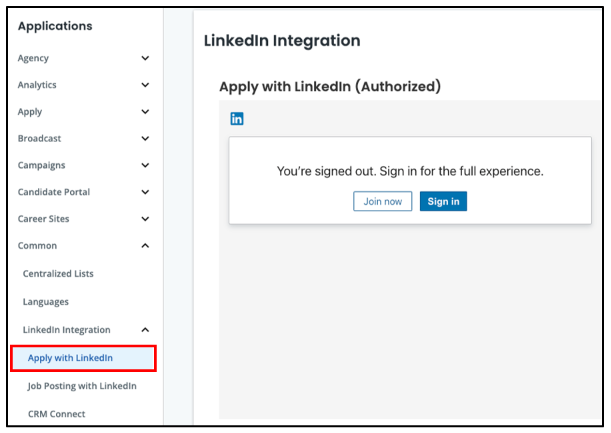Expand the Agency section chevron

point(145,58)
